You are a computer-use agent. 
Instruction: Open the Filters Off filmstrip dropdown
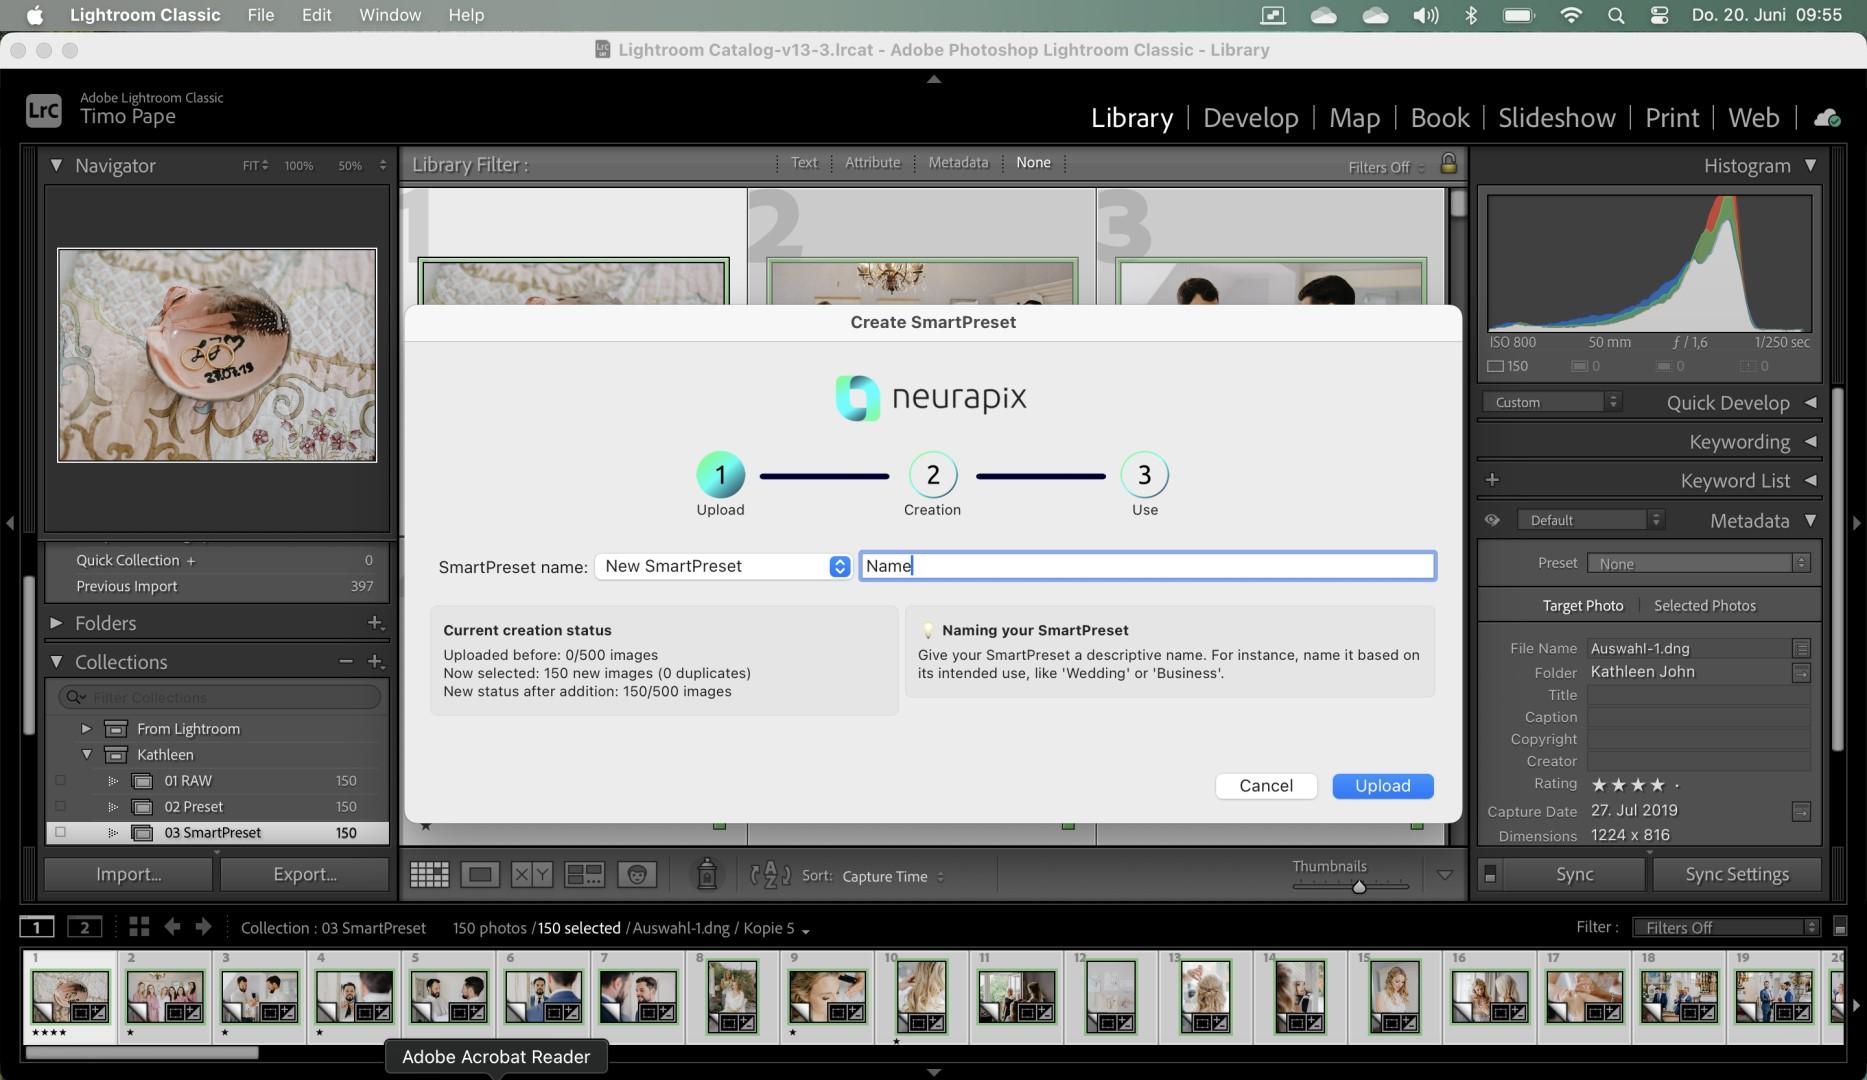point(1727,927)
